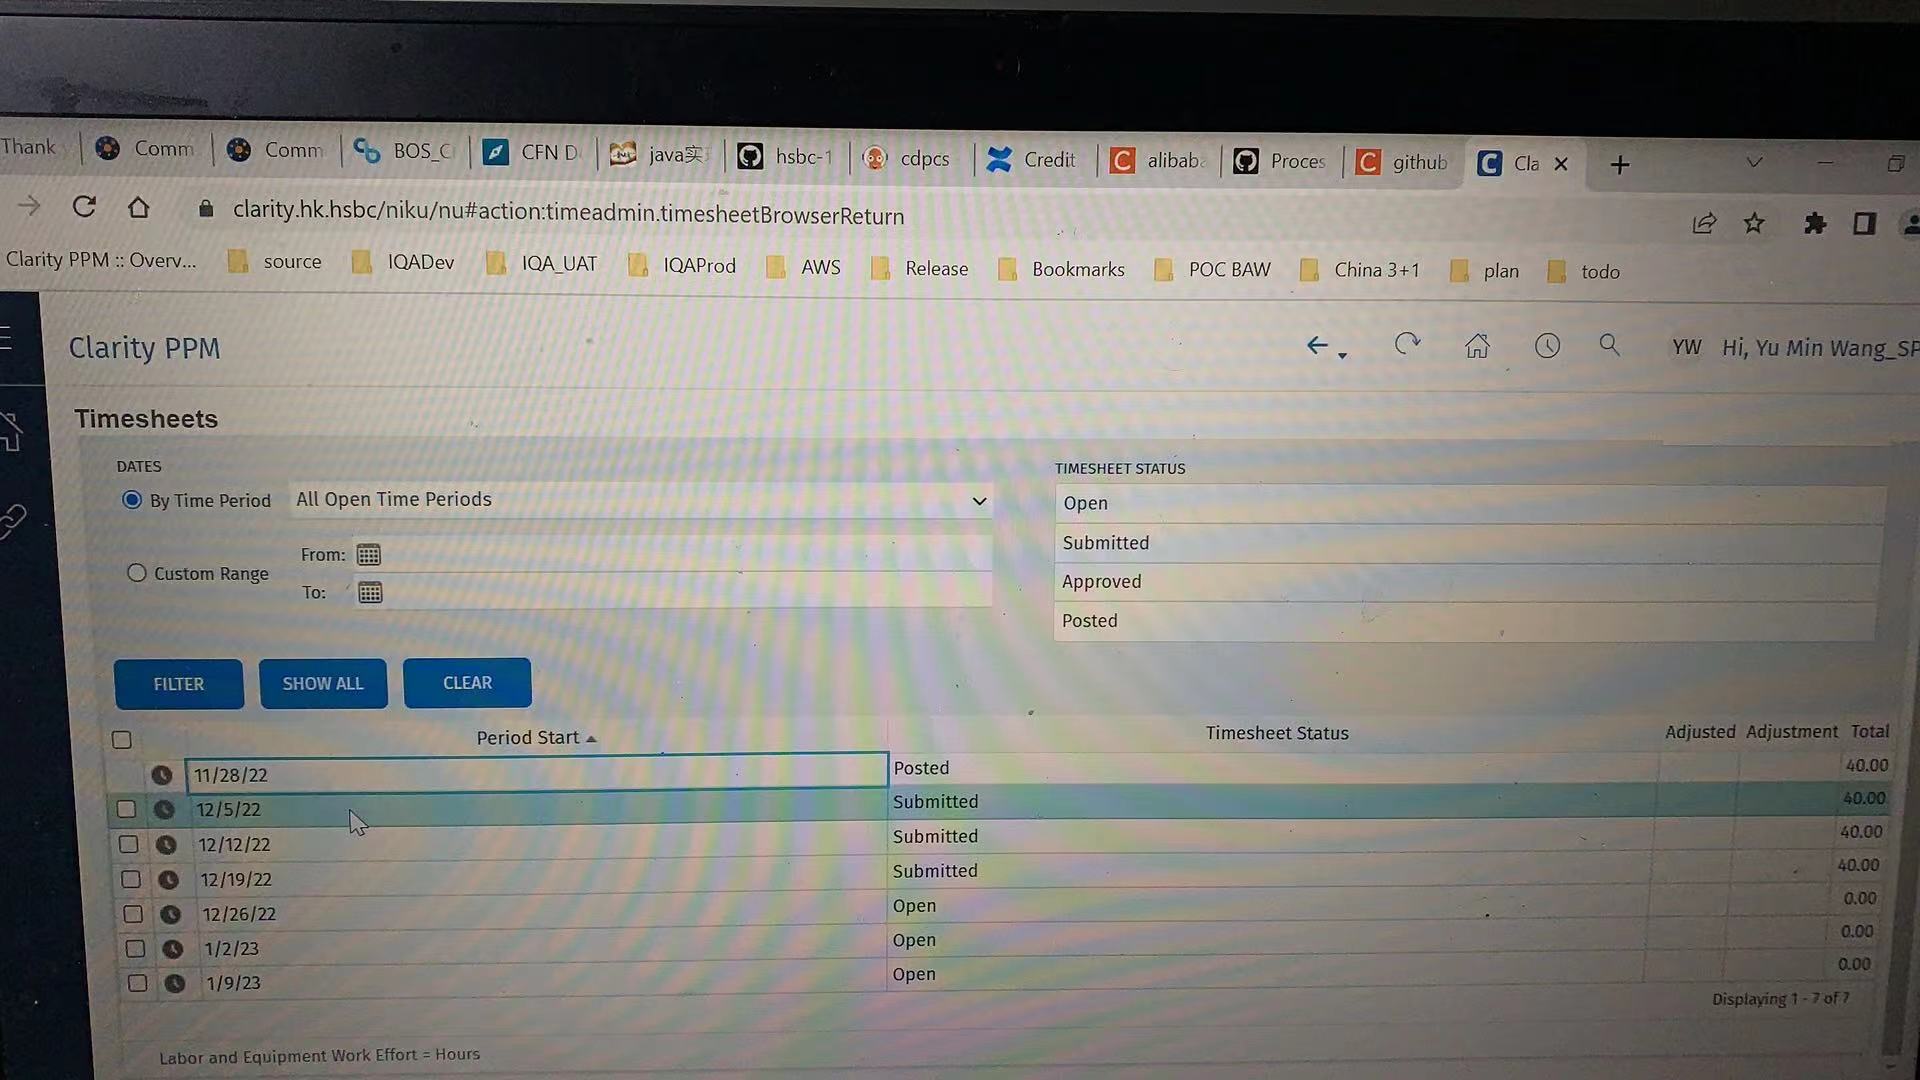This screenshot has height=1080, width=1920.
Task: Enable the Custom Range radio button
Action: (135, 572)
